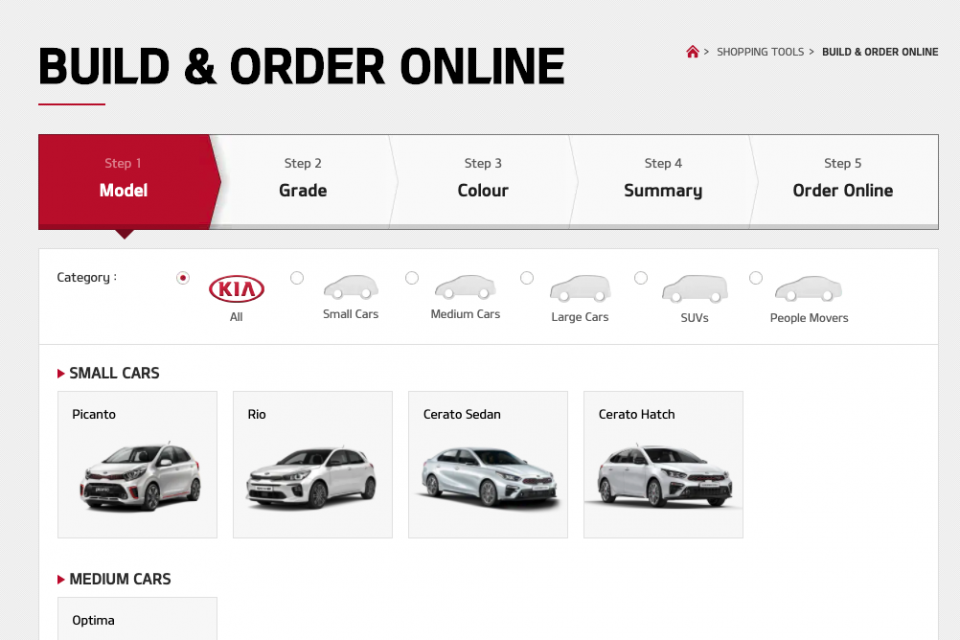Screen dimensions: 960x640
Task: Click the People Movers silhouette icon
Action: [x=809, y=288]
